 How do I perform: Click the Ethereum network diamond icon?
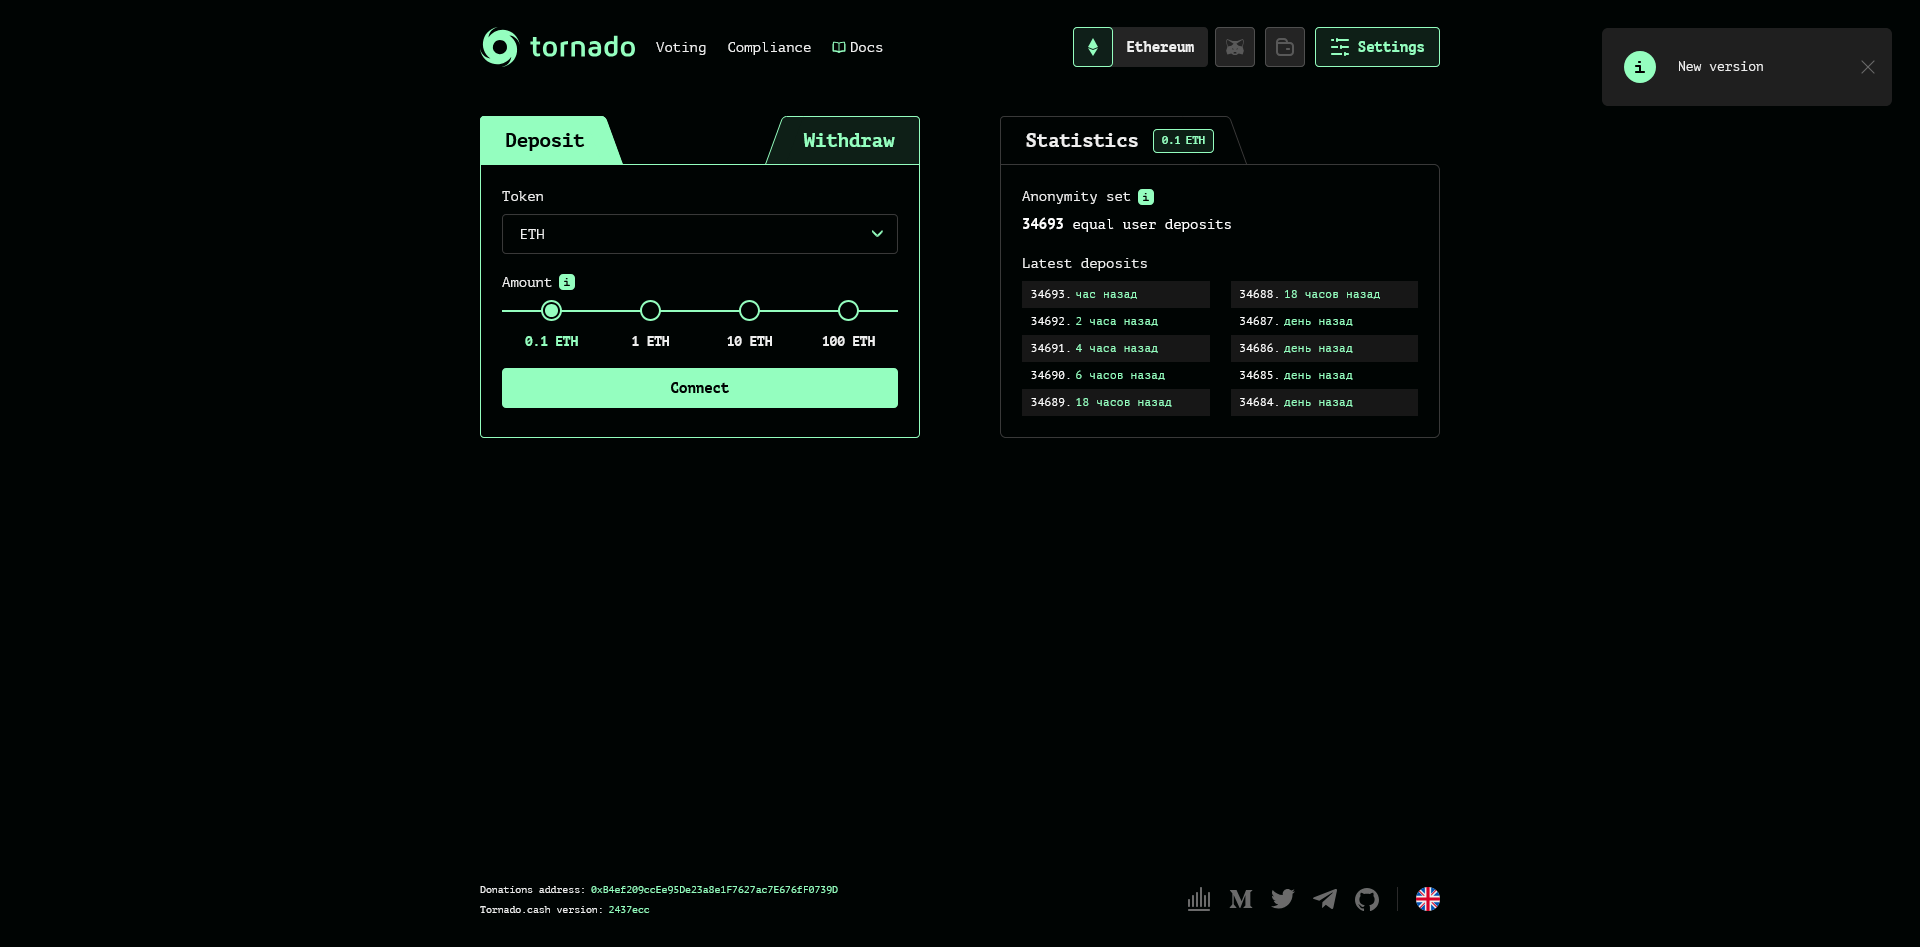tap(1092, 47)
